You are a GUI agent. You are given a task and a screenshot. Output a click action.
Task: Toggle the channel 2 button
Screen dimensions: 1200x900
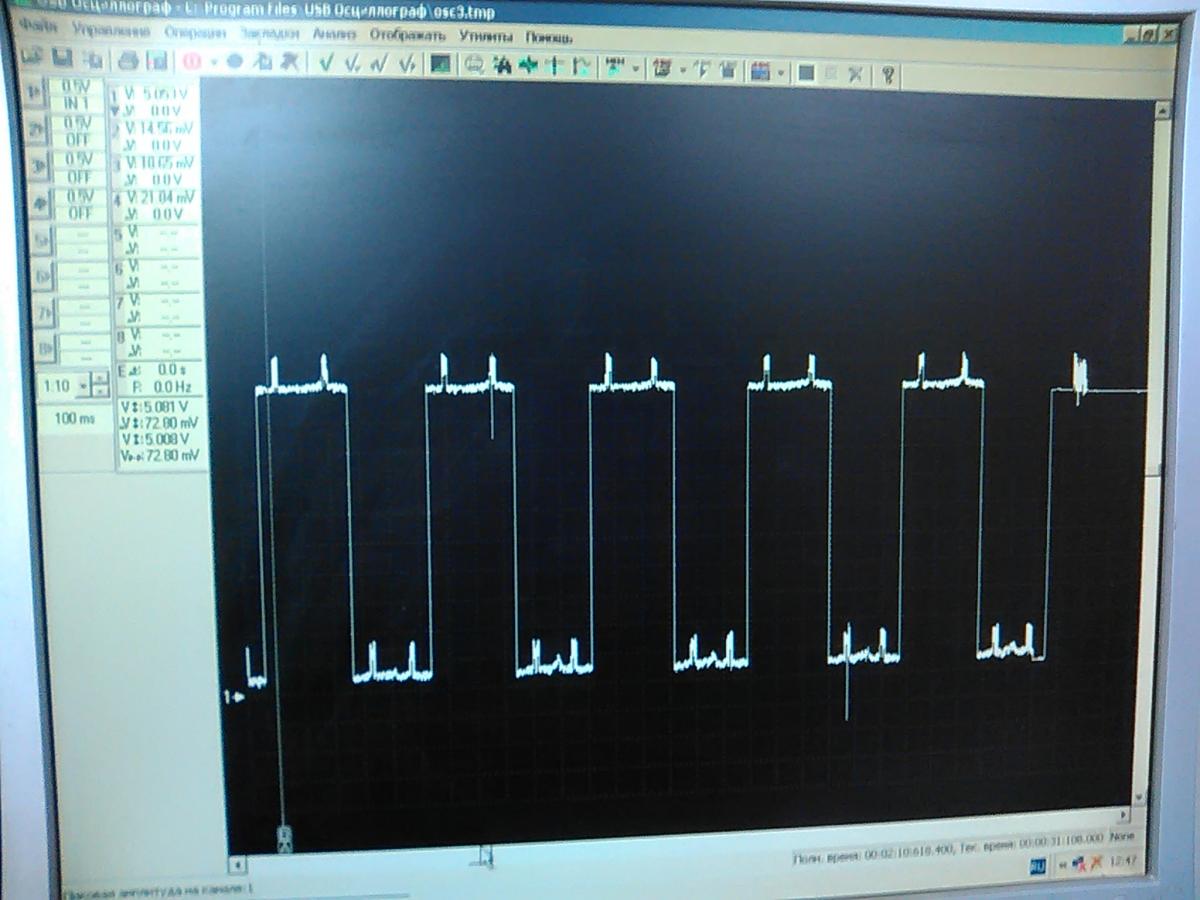(36, 130)
